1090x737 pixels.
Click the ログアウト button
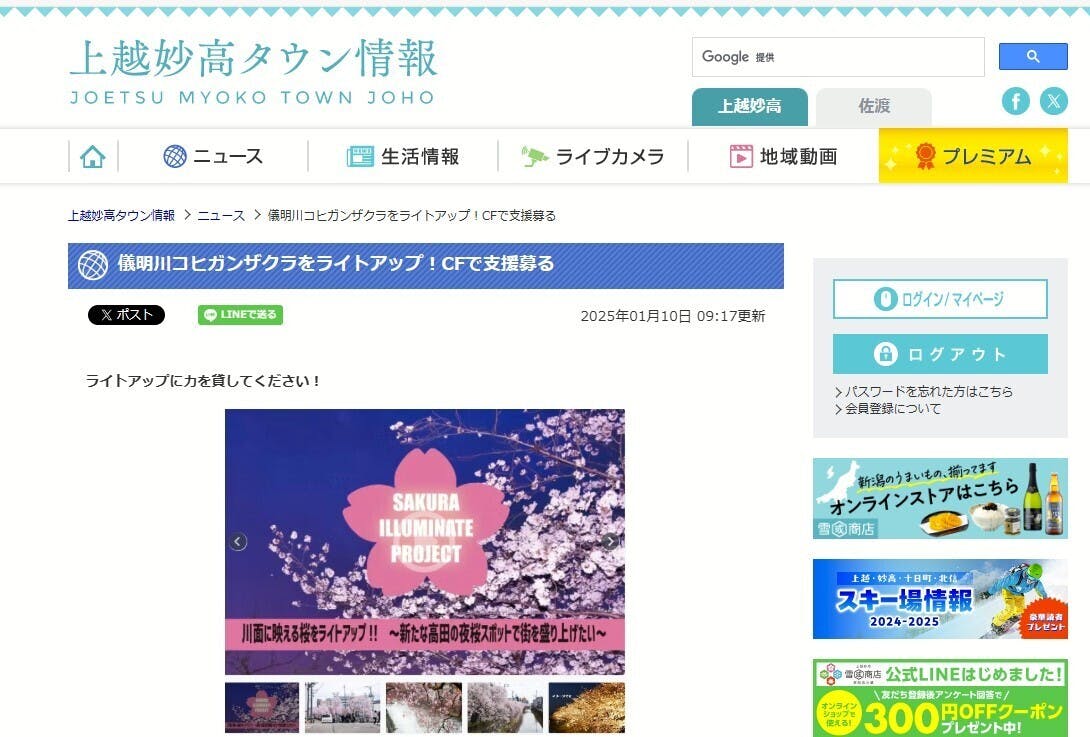(x=940, y=354)
